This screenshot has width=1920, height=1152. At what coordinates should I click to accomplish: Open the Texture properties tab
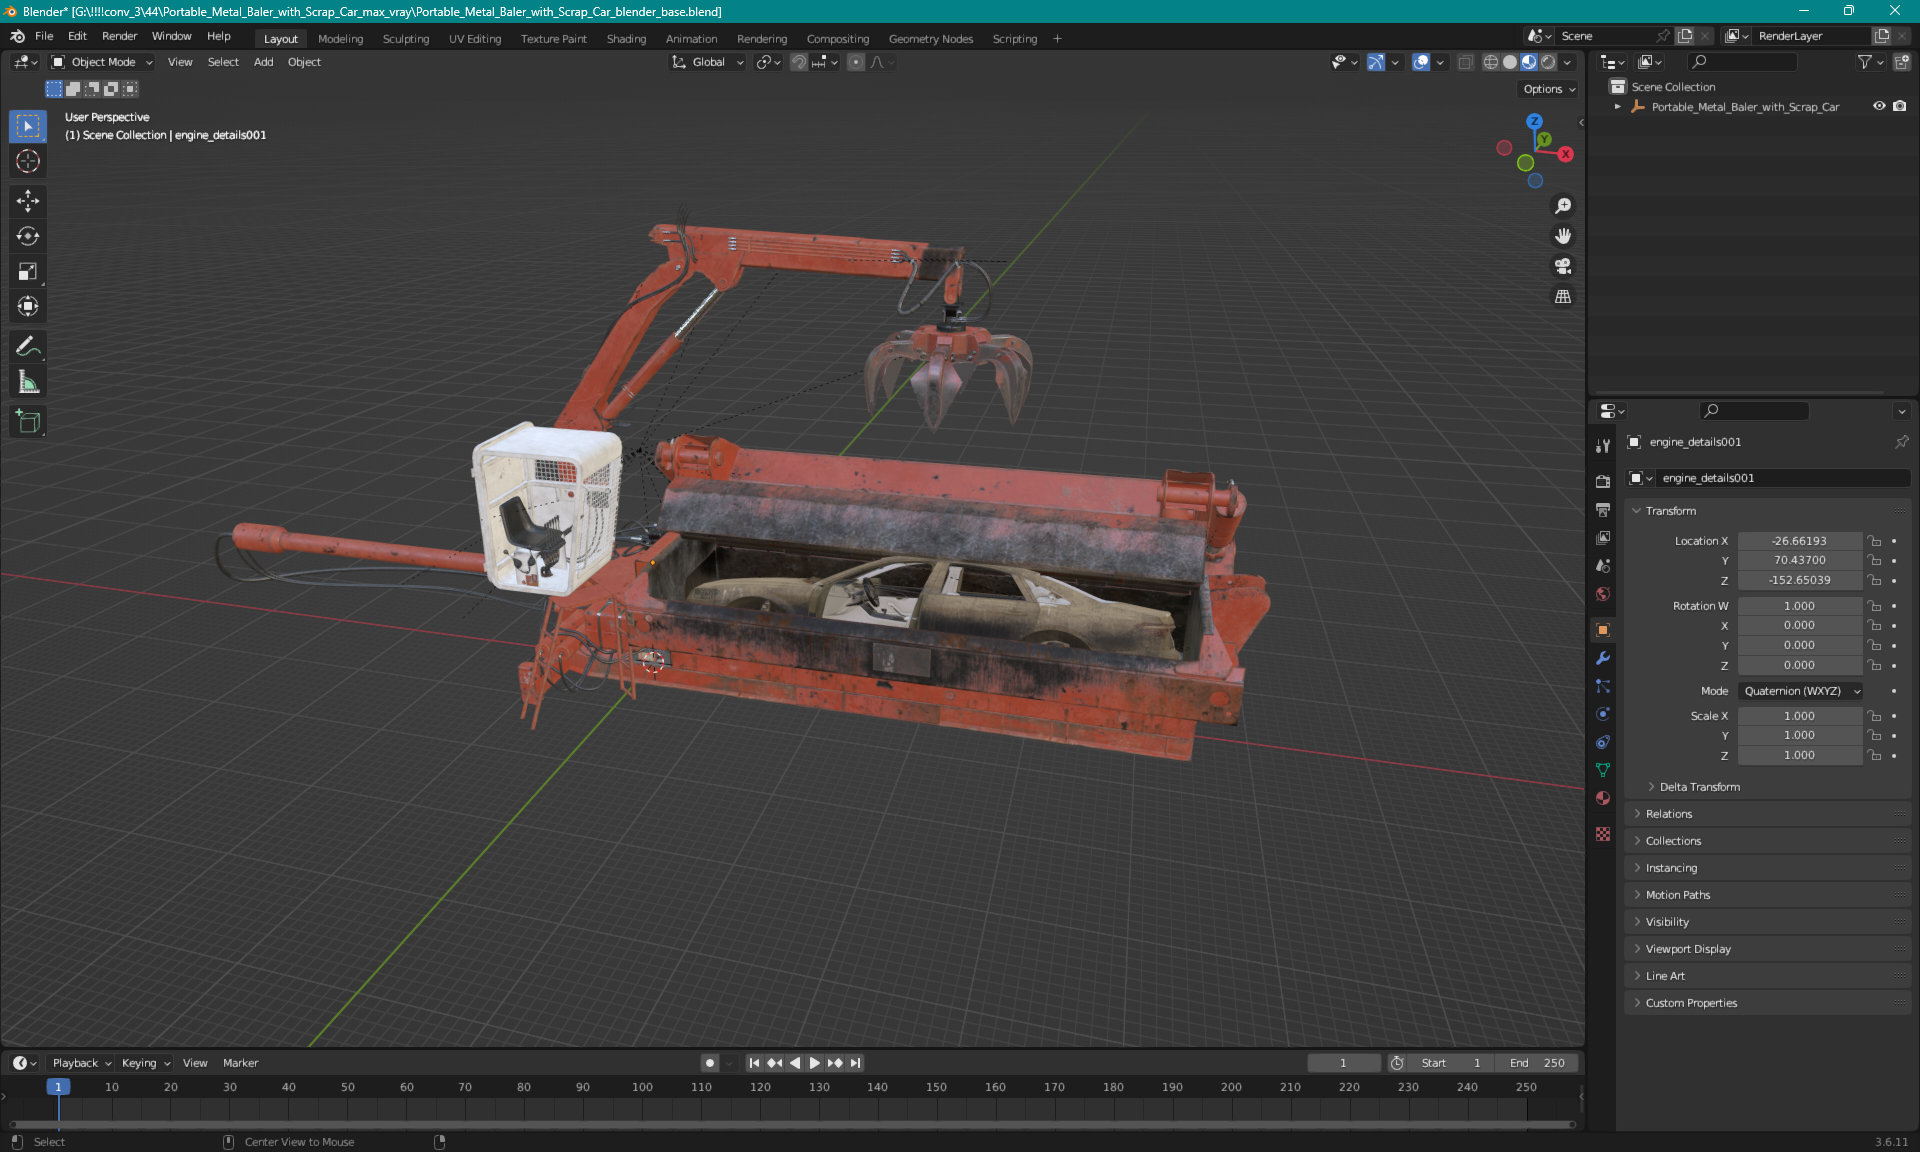1603,833
